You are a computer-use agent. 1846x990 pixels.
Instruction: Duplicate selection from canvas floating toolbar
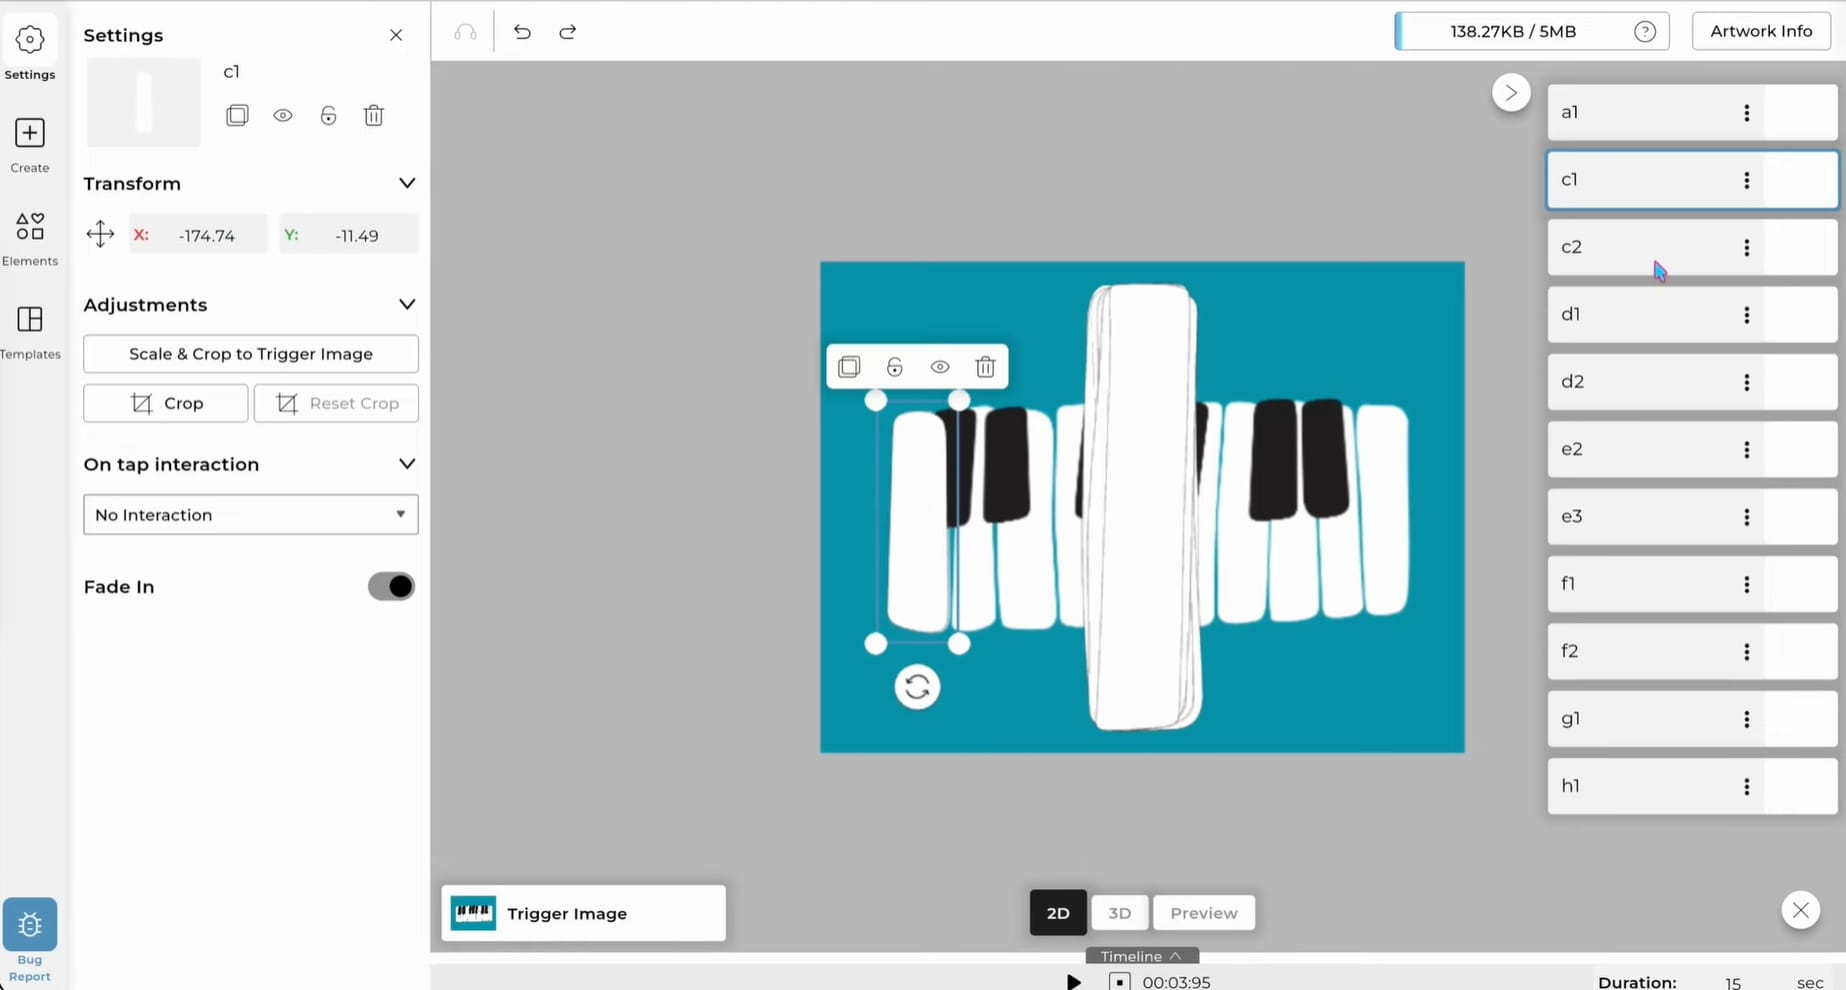pyautogui.click(x=849, y=367)
